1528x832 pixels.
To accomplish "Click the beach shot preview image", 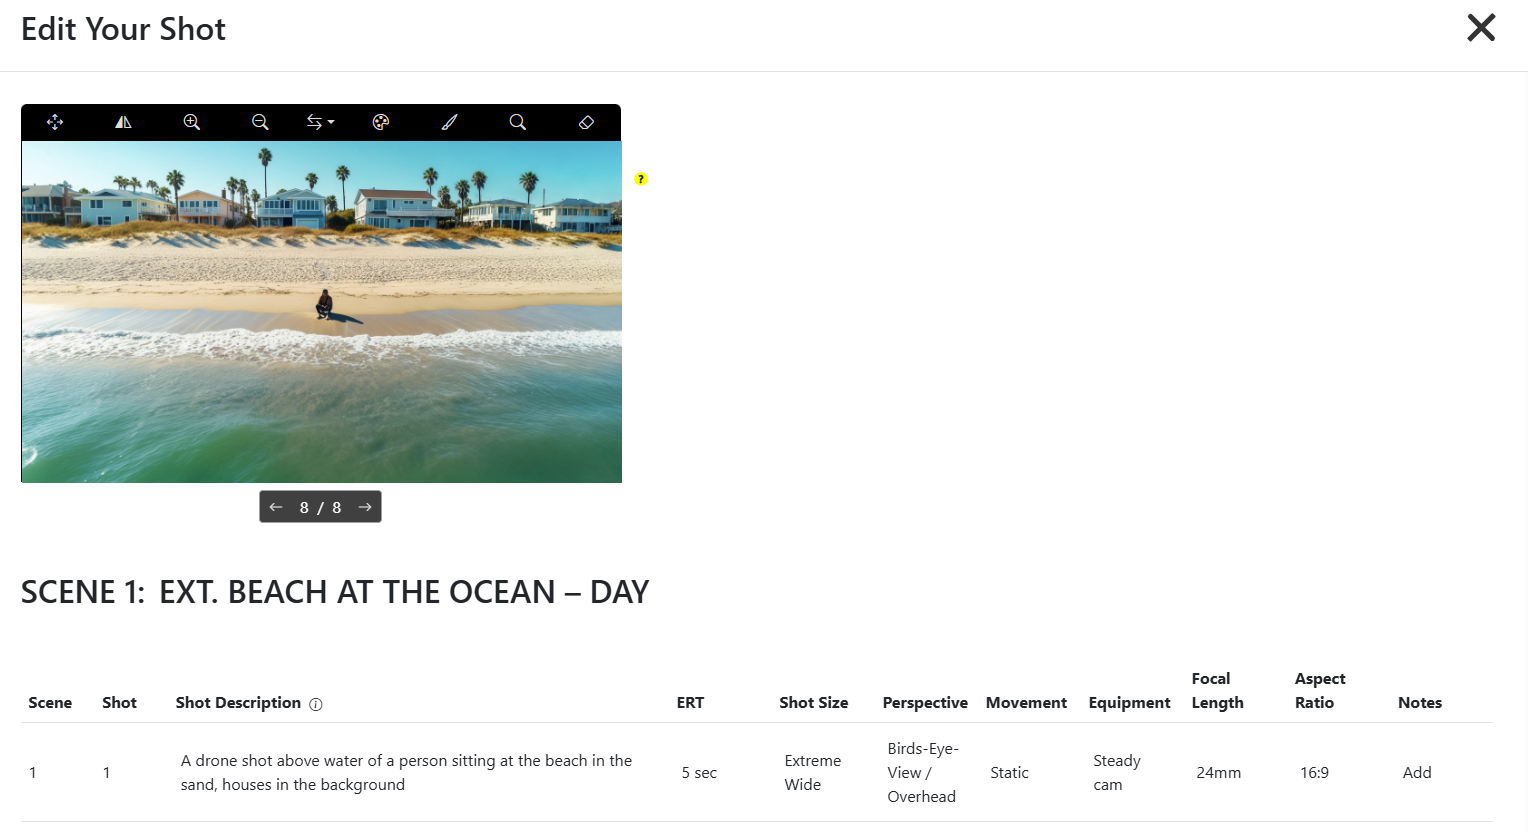I will pyautogui.click(x=321, y=312).
